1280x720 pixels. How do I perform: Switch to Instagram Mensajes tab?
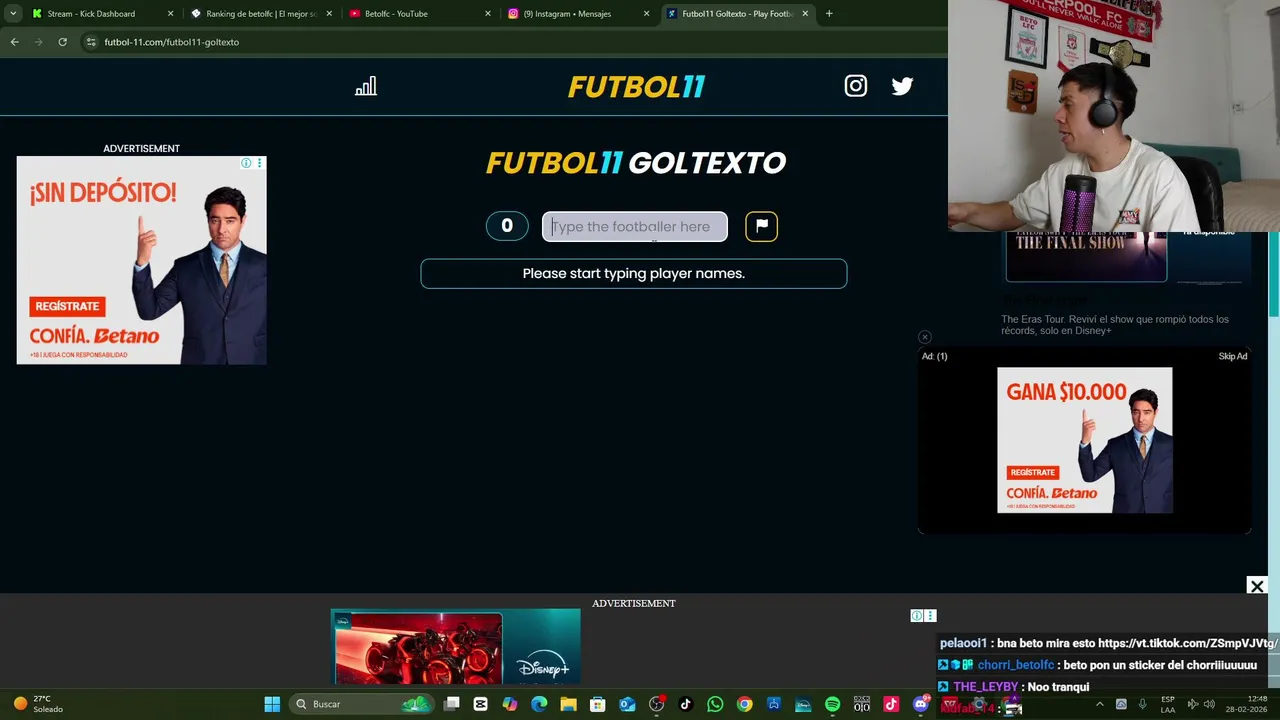point(578,14)
